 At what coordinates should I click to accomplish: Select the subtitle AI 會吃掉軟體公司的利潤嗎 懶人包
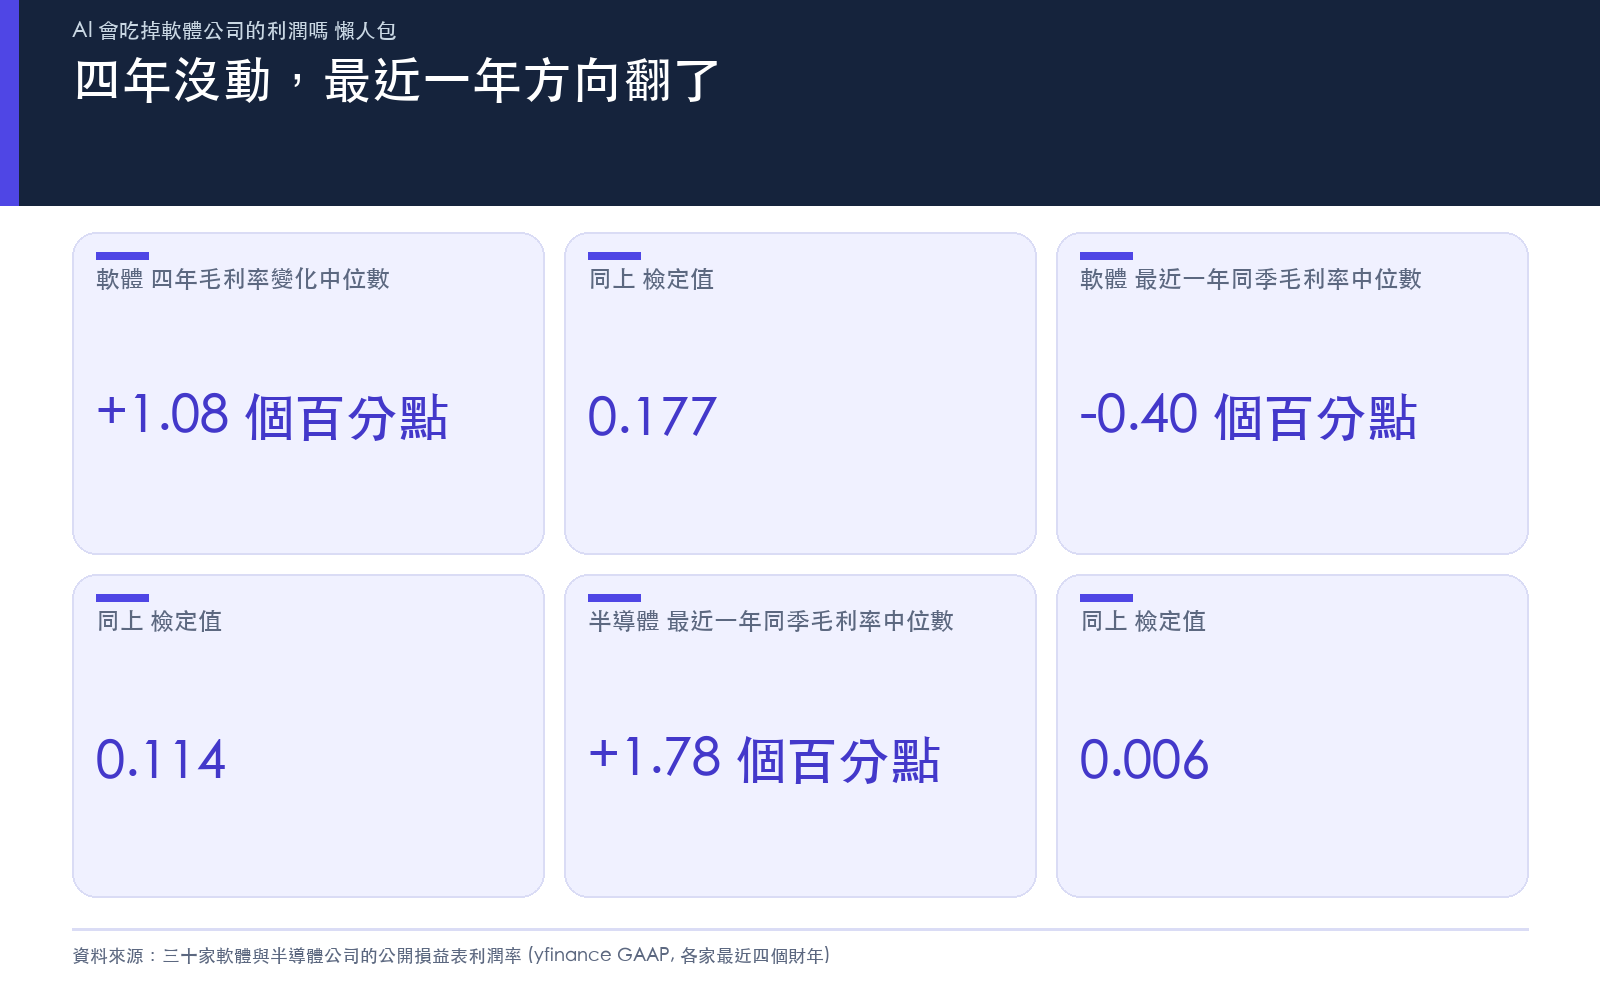click(x=234, y=31)
